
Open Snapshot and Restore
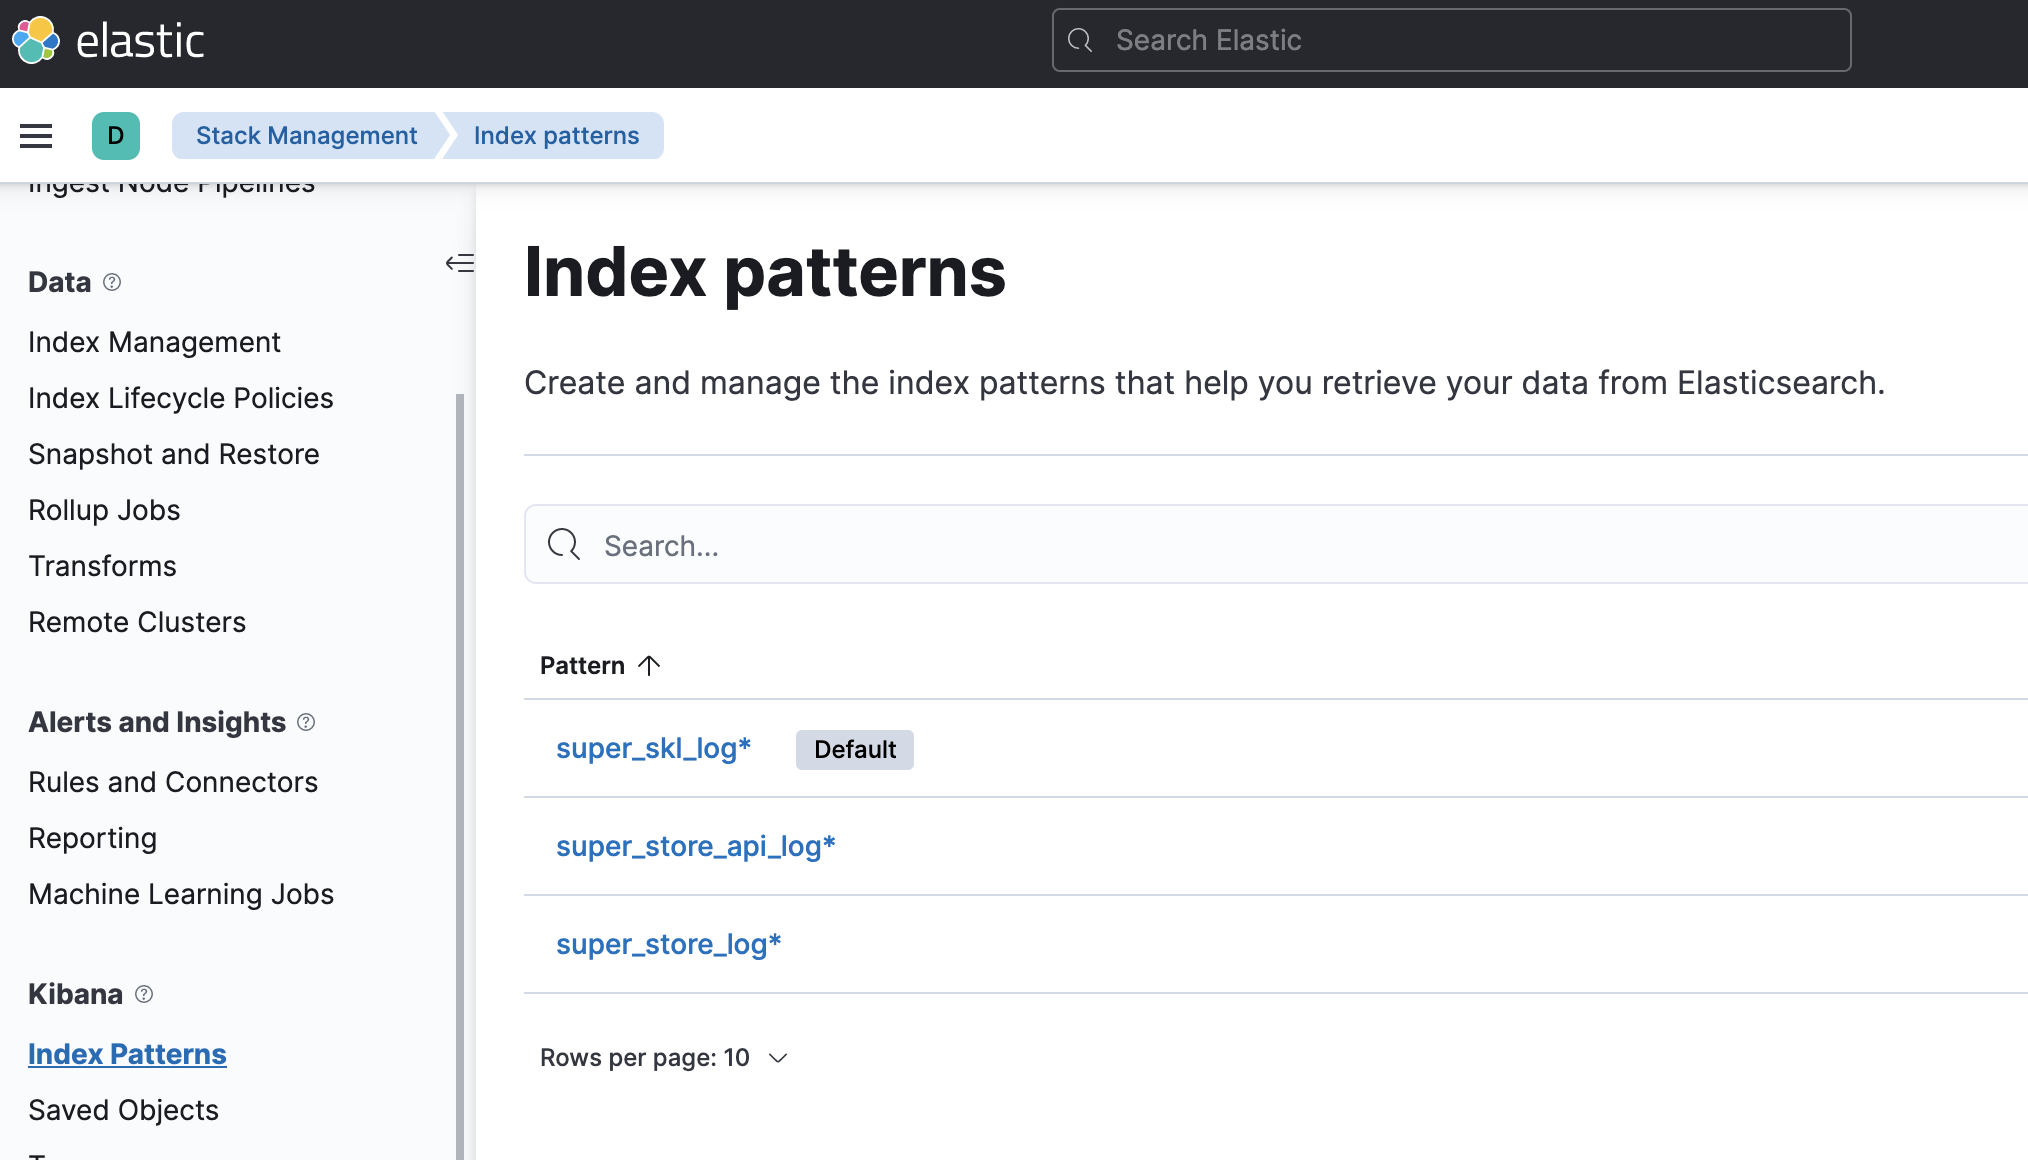[x=174, y=454]
